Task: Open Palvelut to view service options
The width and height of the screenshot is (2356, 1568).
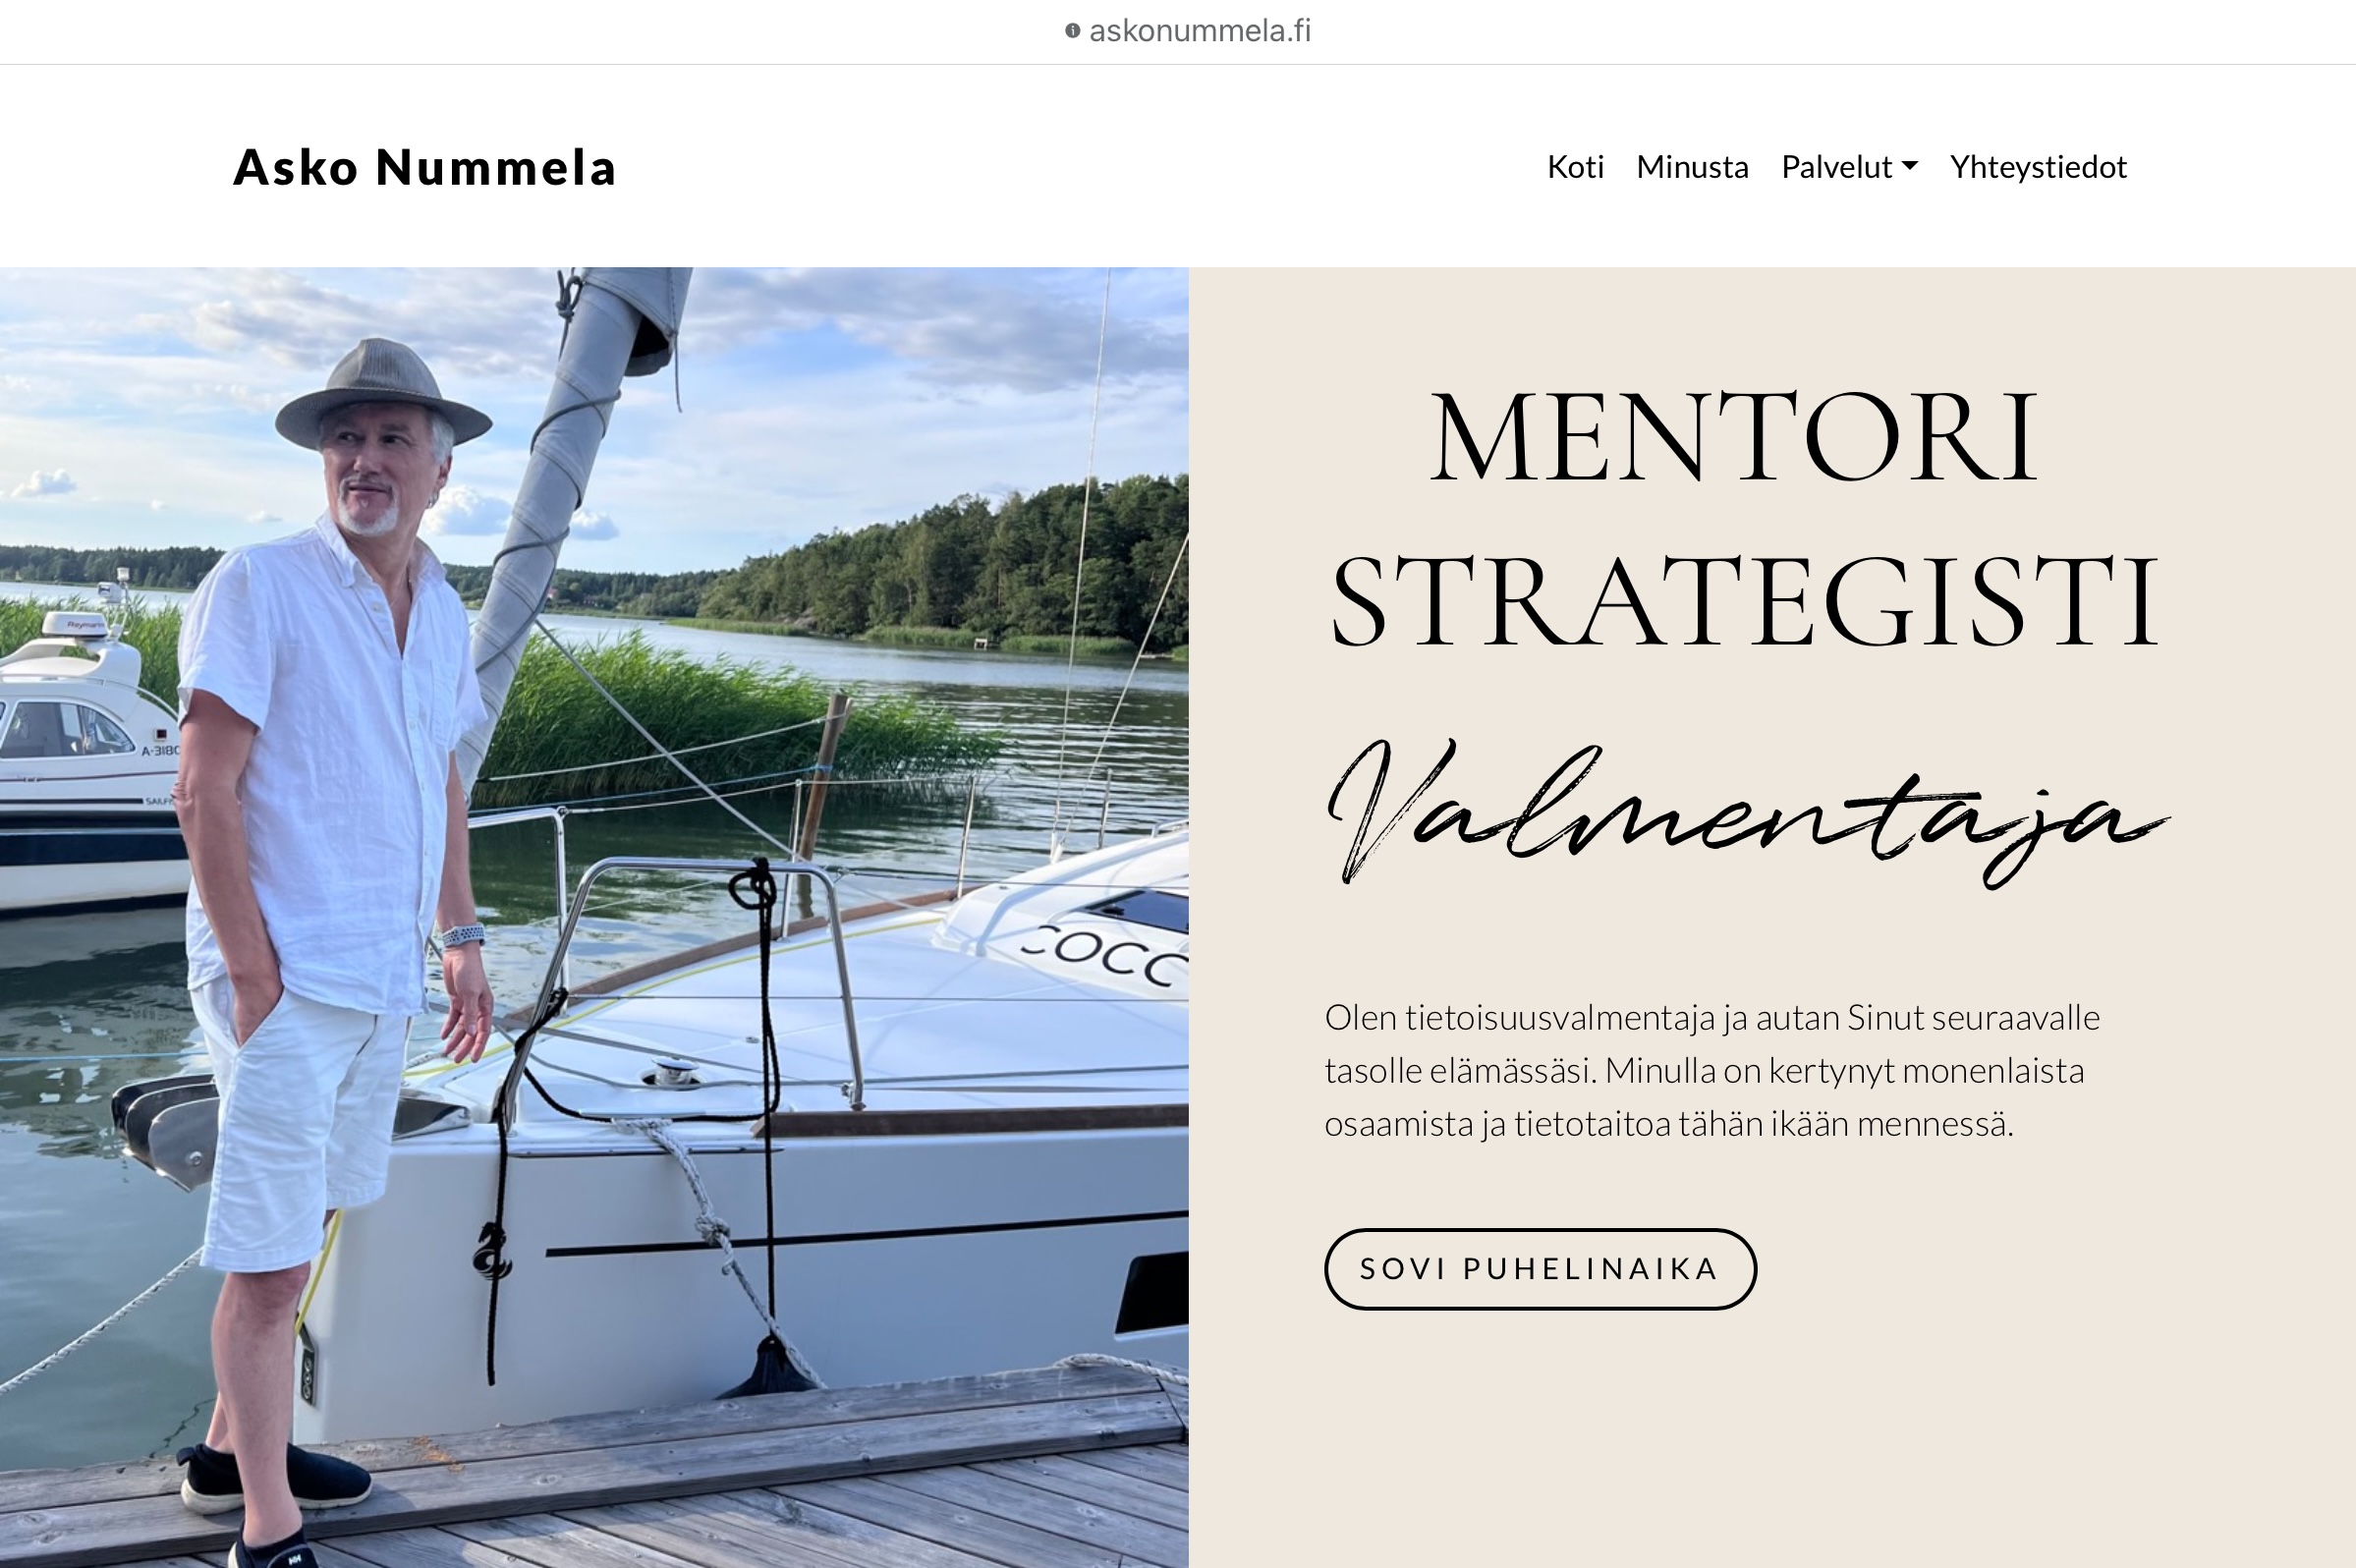Action: [1838, 166]
